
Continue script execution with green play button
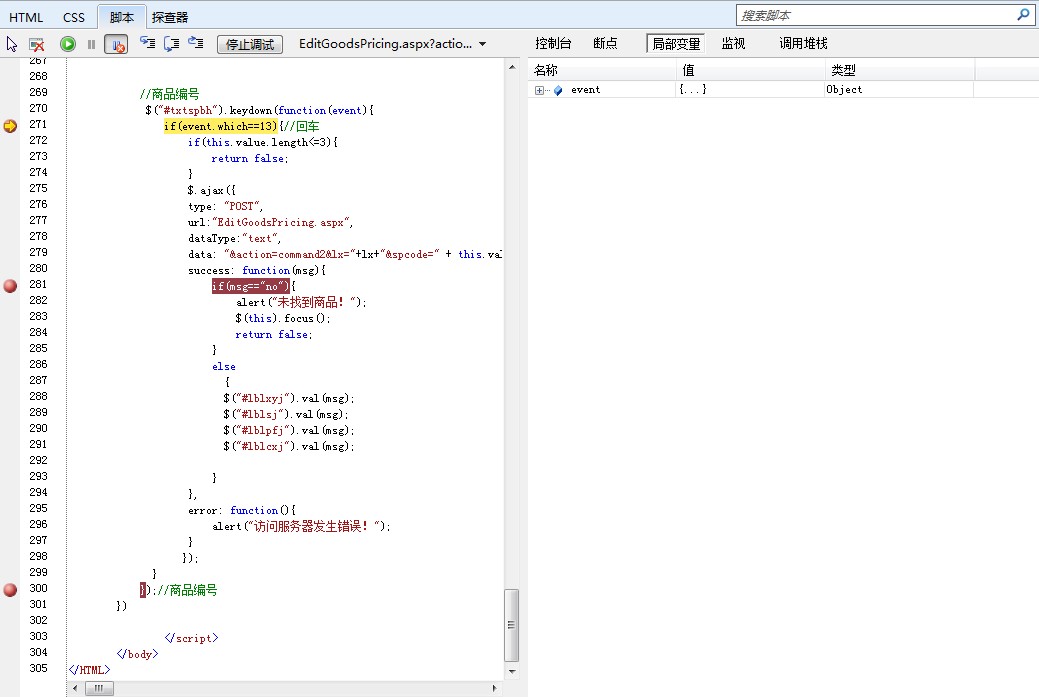(x=68, y=44)
